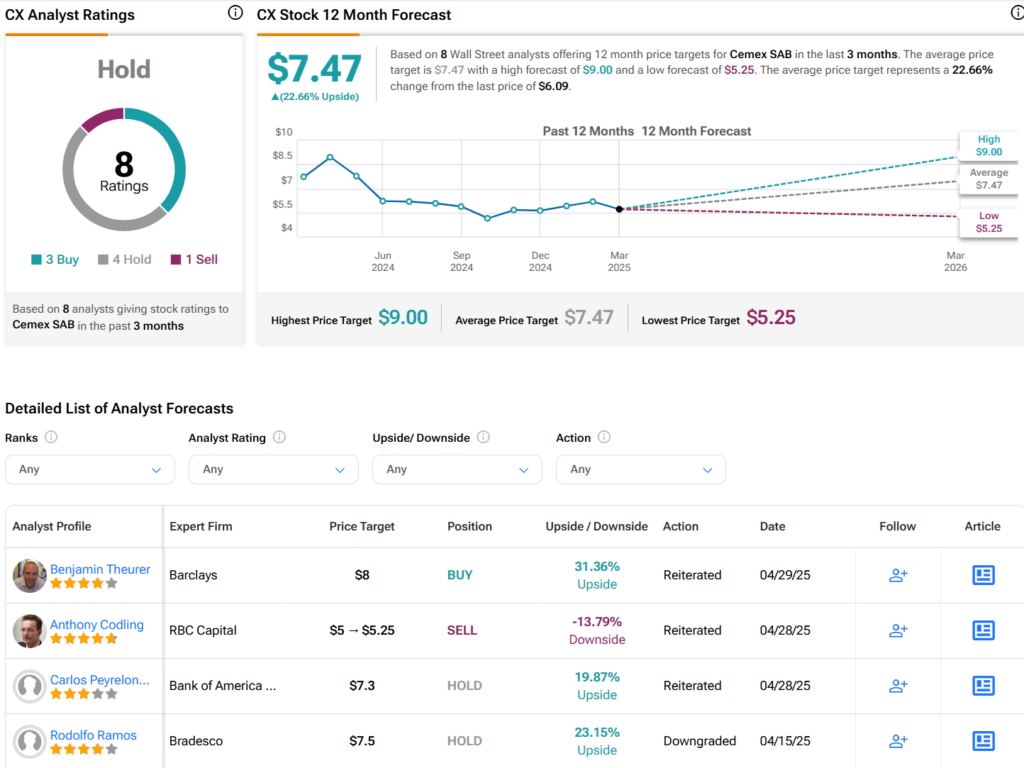Open article icon for Bank of America row
The width and height of the screenshot is (1024, 768).
[x=983, y=686]
